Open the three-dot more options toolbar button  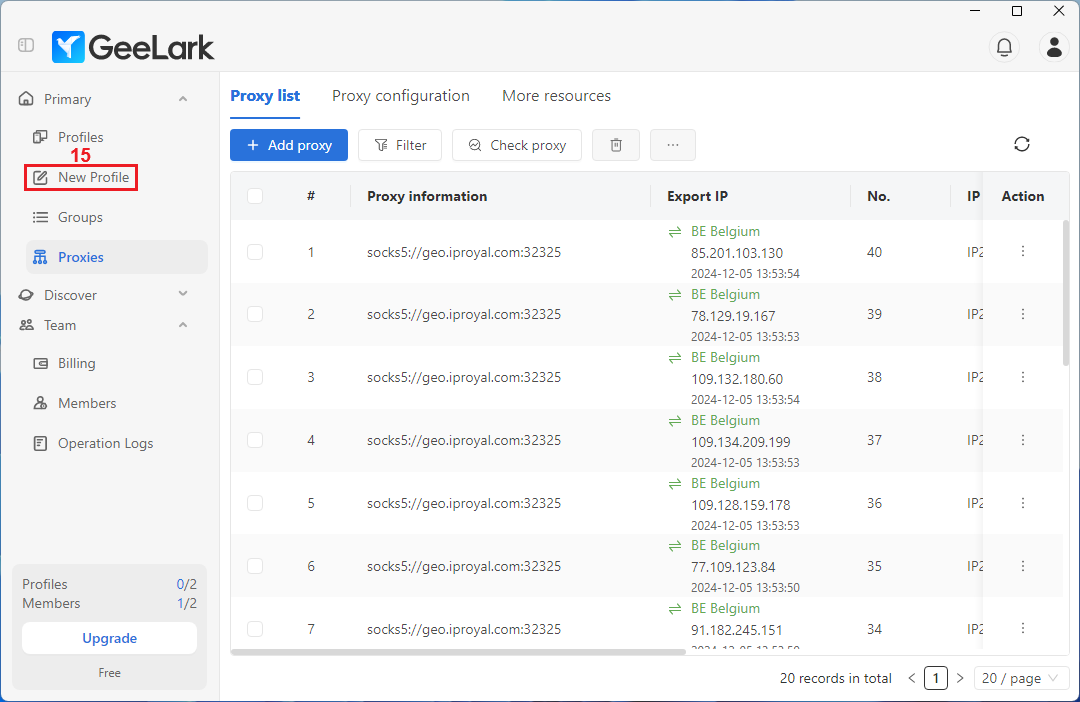(673, 145)
